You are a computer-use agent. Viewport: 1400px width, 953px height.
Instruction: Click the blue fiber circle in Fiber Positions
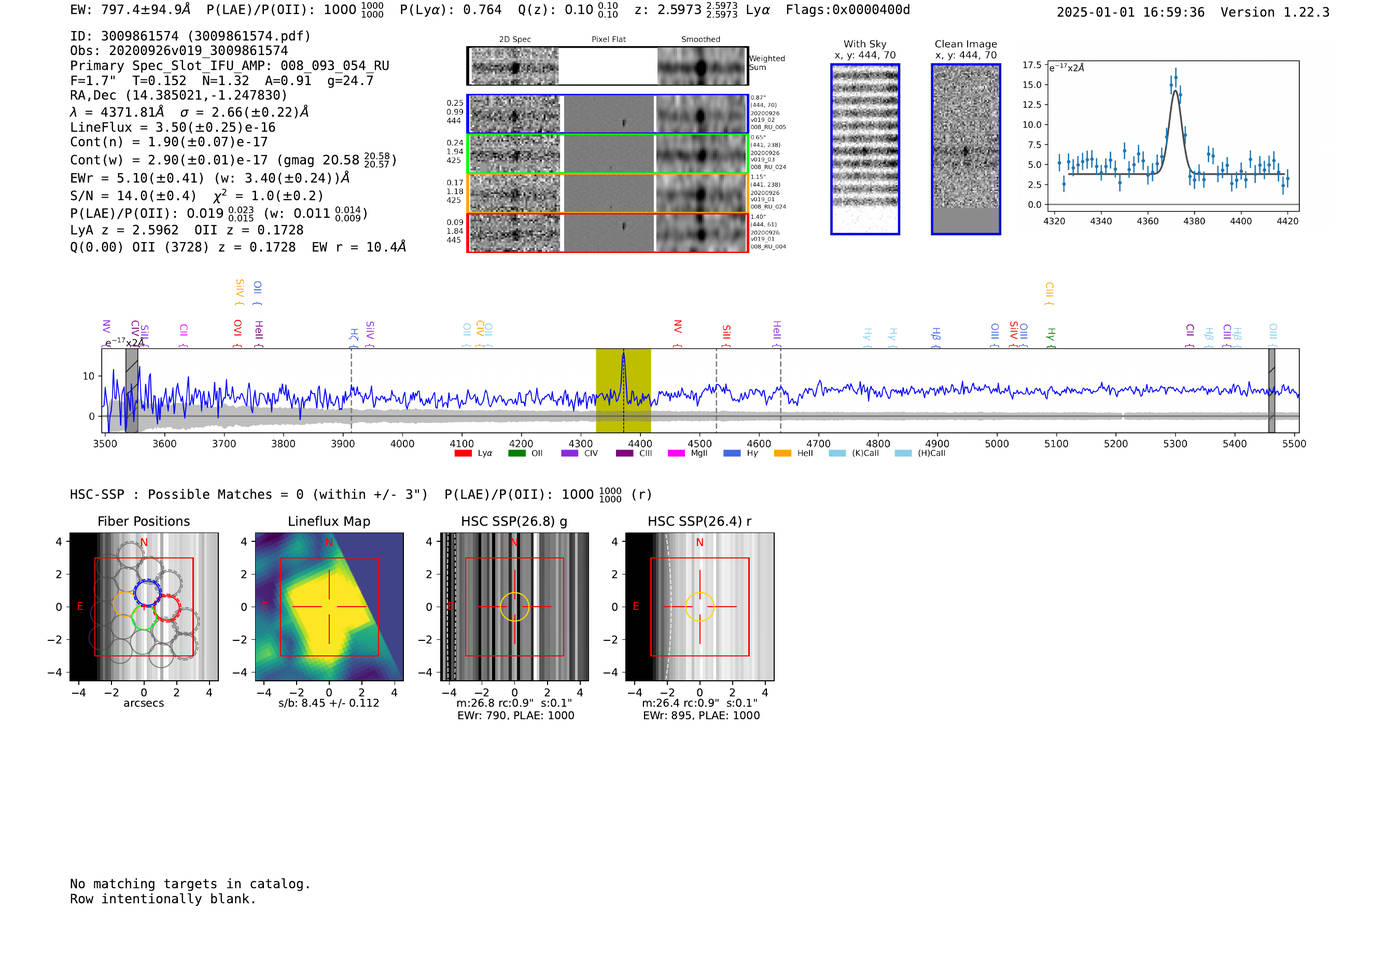pos(147,593)
